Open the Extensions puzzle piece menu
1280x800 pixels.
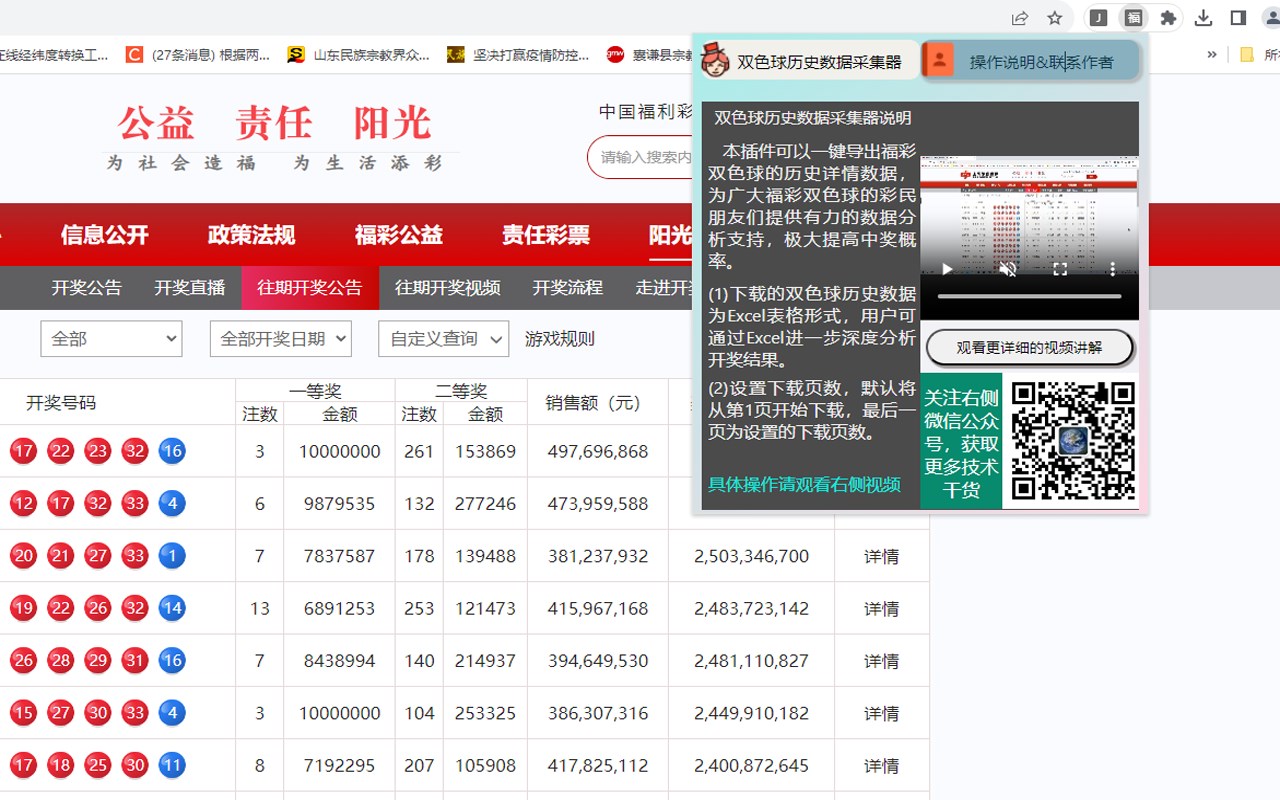pos(1167,18)
